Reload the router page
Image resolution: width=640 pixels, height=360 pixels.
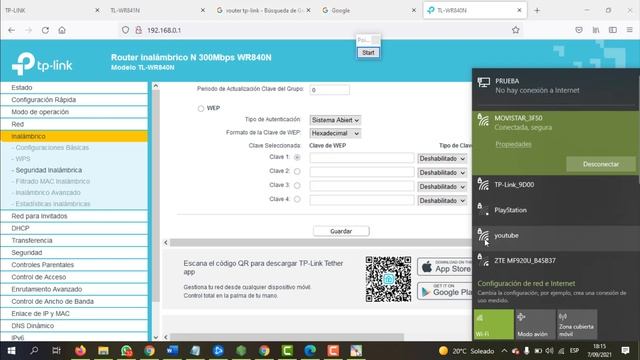coord(45,30)
